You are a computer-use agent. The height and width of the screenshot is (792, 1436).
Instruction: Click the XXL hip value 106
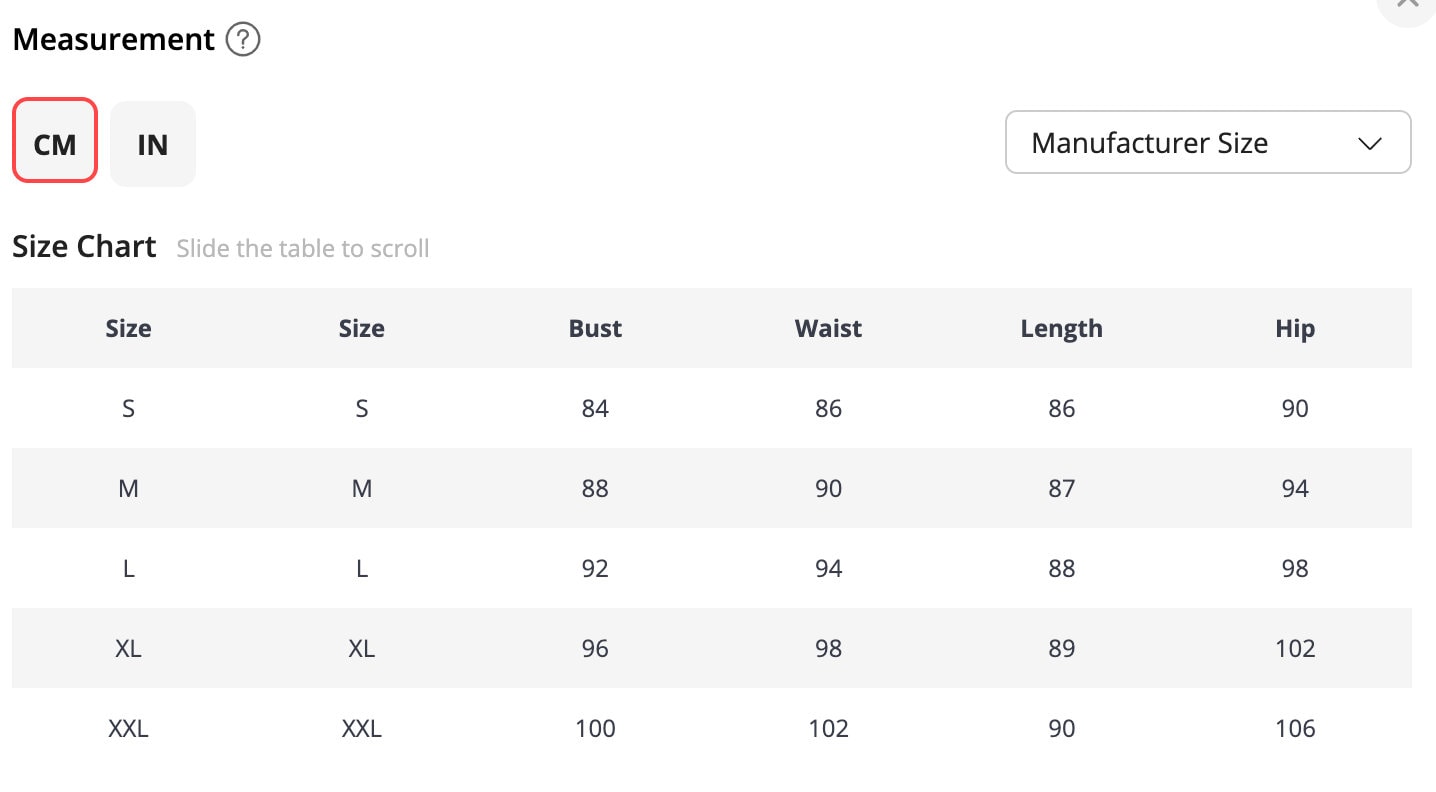click(x=1294, y=728)
